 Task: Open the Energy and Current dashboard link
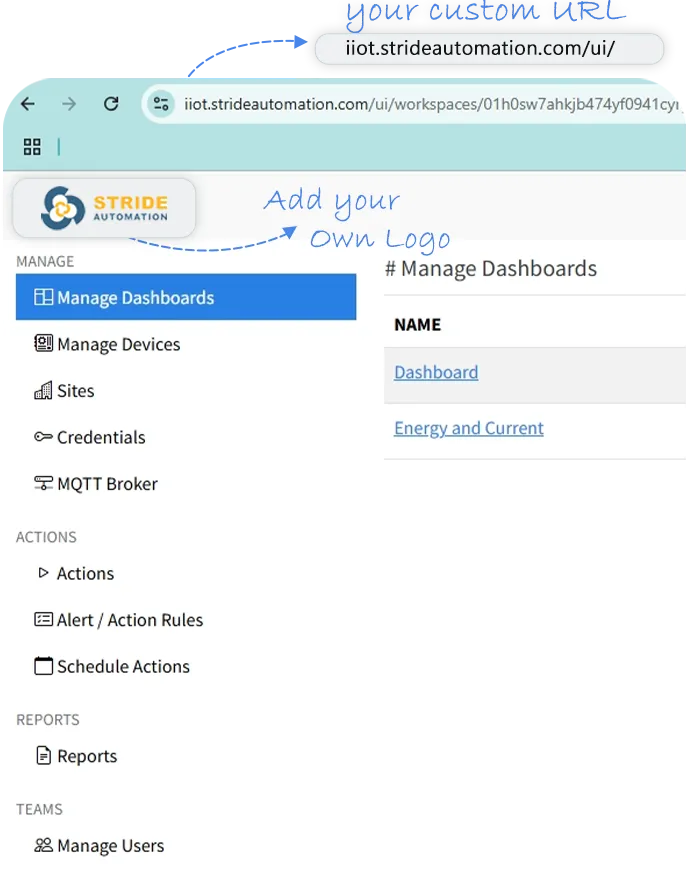[469, 428]
